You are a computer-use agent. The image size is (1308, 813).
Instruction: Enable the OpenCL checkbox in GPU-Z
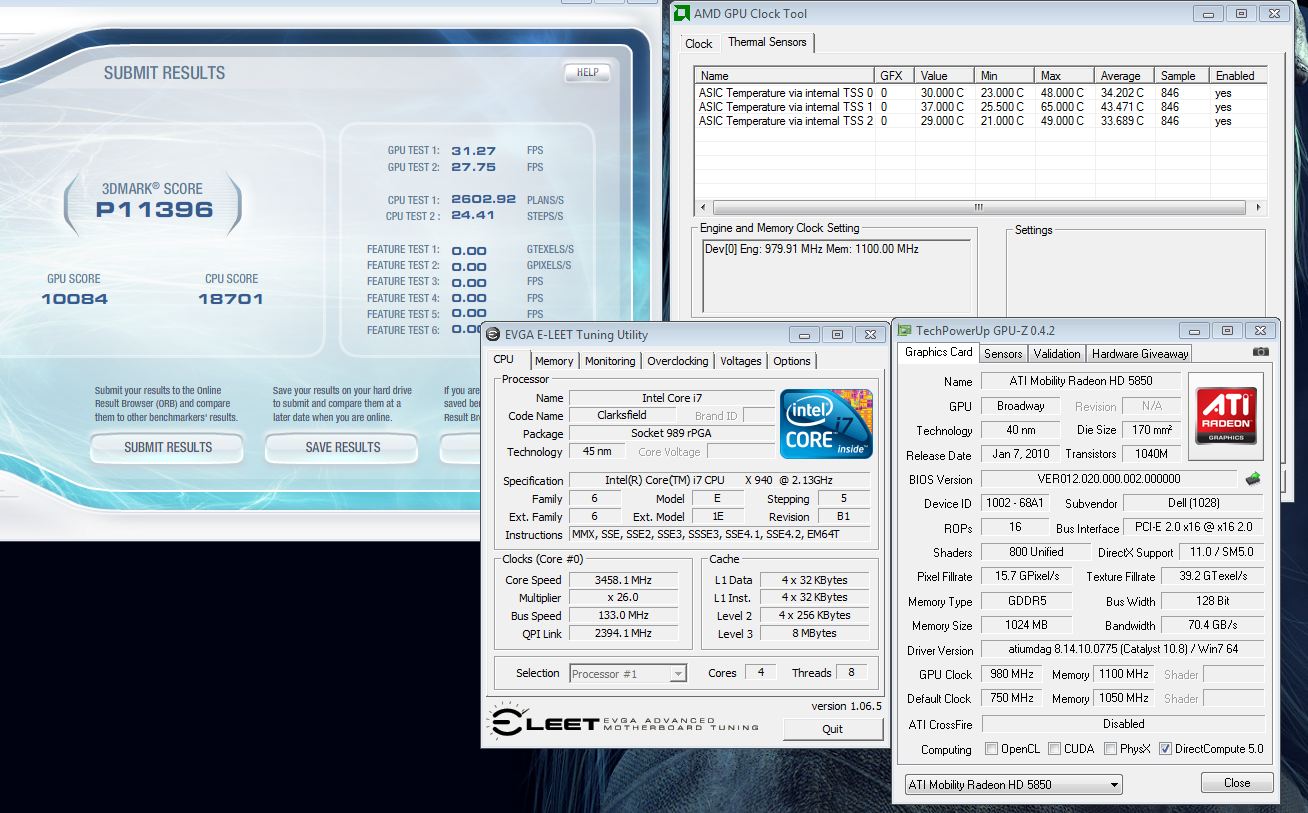[x=991, y=748]
